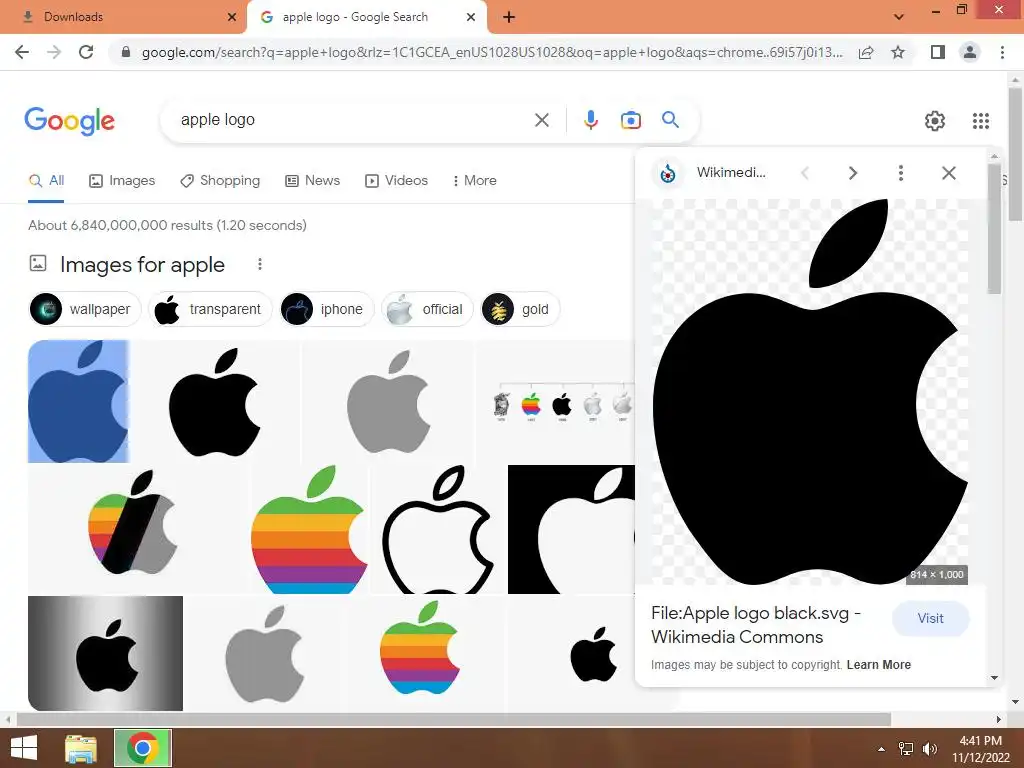The width and height of the screenshot is (1024, 768).
Task: Open options beside Images for apple
Action: pyautogui.click(x=260, y=264)
